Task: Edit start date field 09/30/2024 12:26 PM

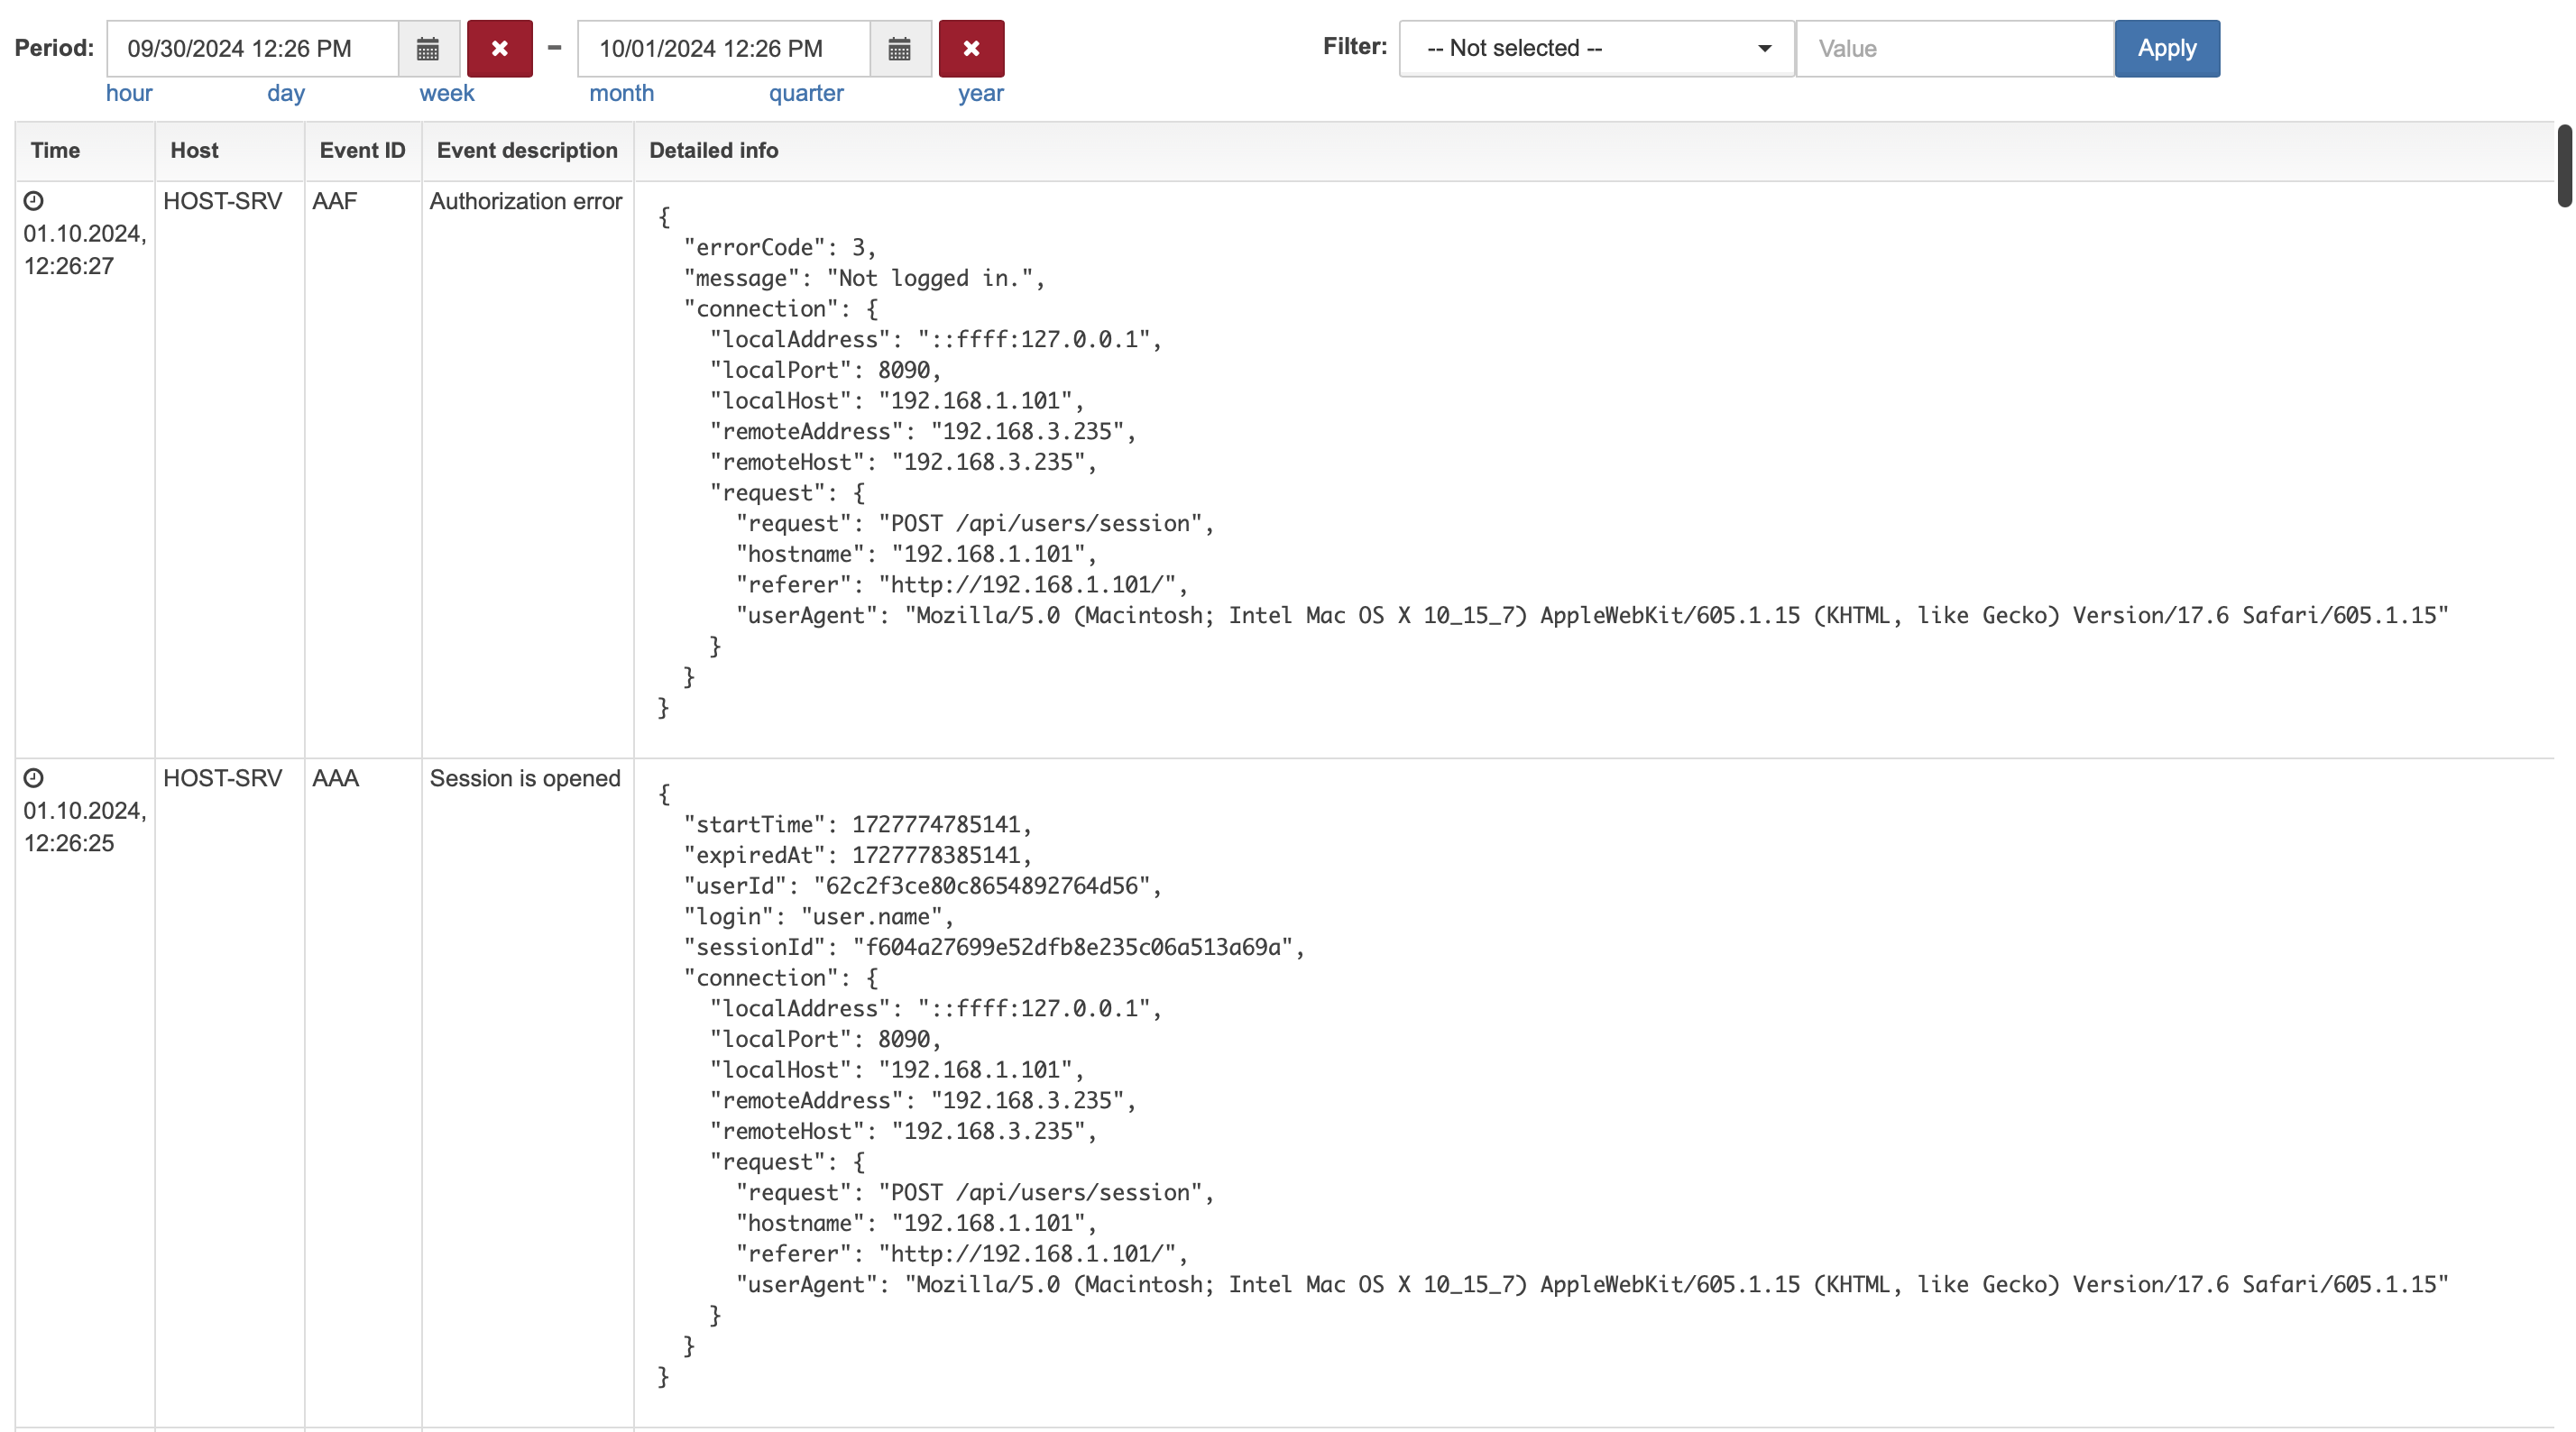Action: coord(253,48)
